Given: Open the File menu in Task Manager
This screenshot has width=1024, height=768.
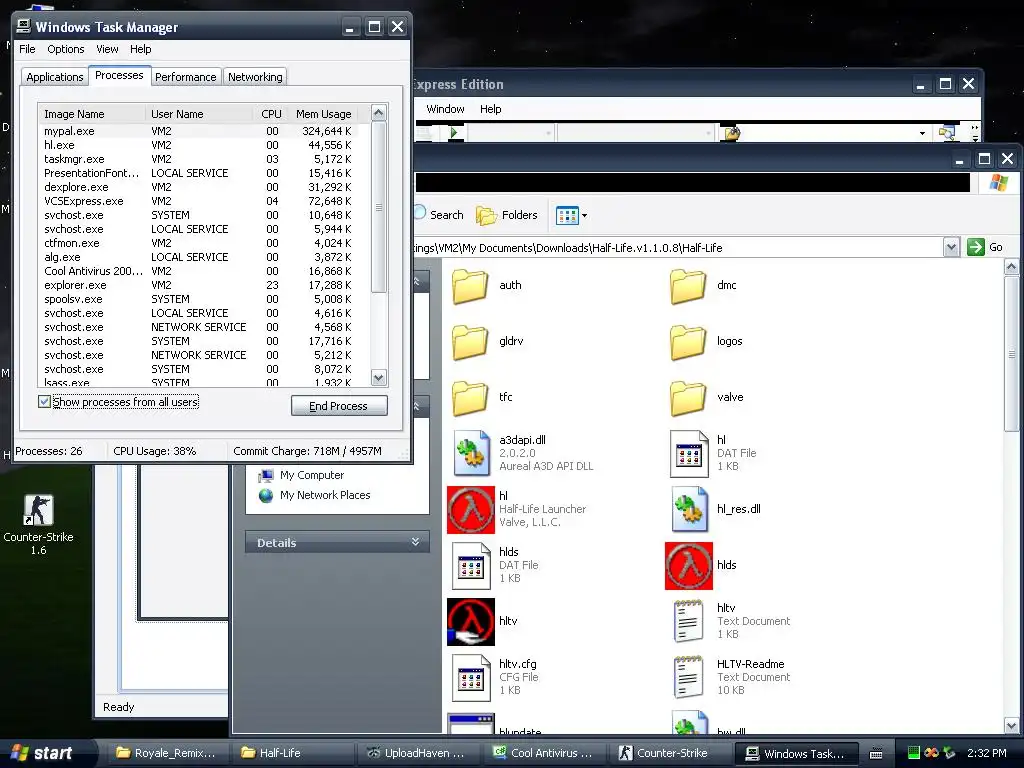Looking at the screenshot, I should coord(27,49).
